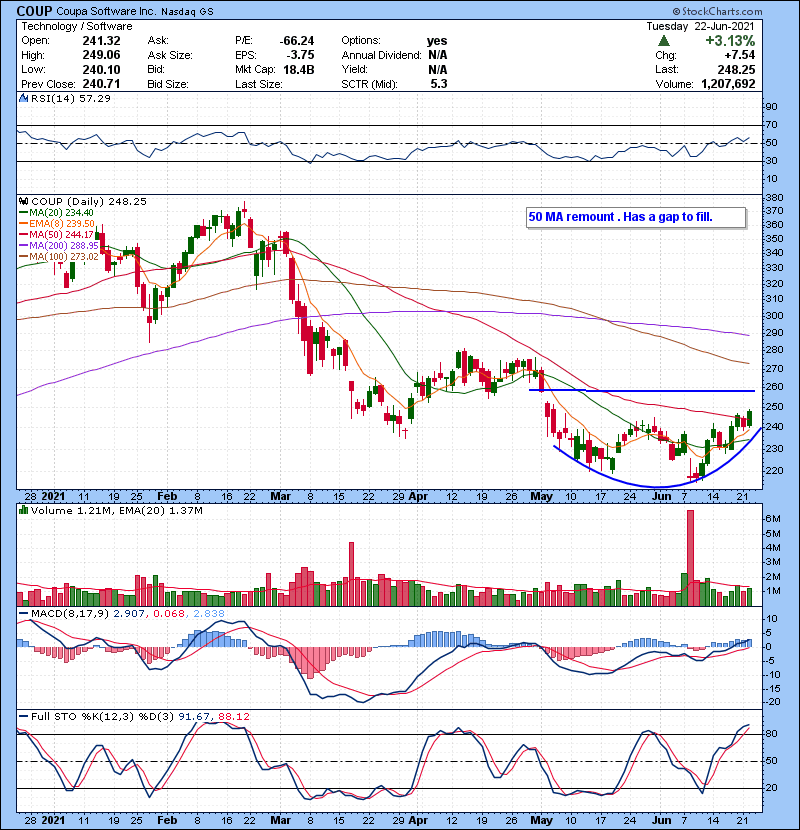Viewport: 800px width, 830px height.
Task: Click the P/E value -66.24
Action: pyautogui.click(x=296, y=41)
